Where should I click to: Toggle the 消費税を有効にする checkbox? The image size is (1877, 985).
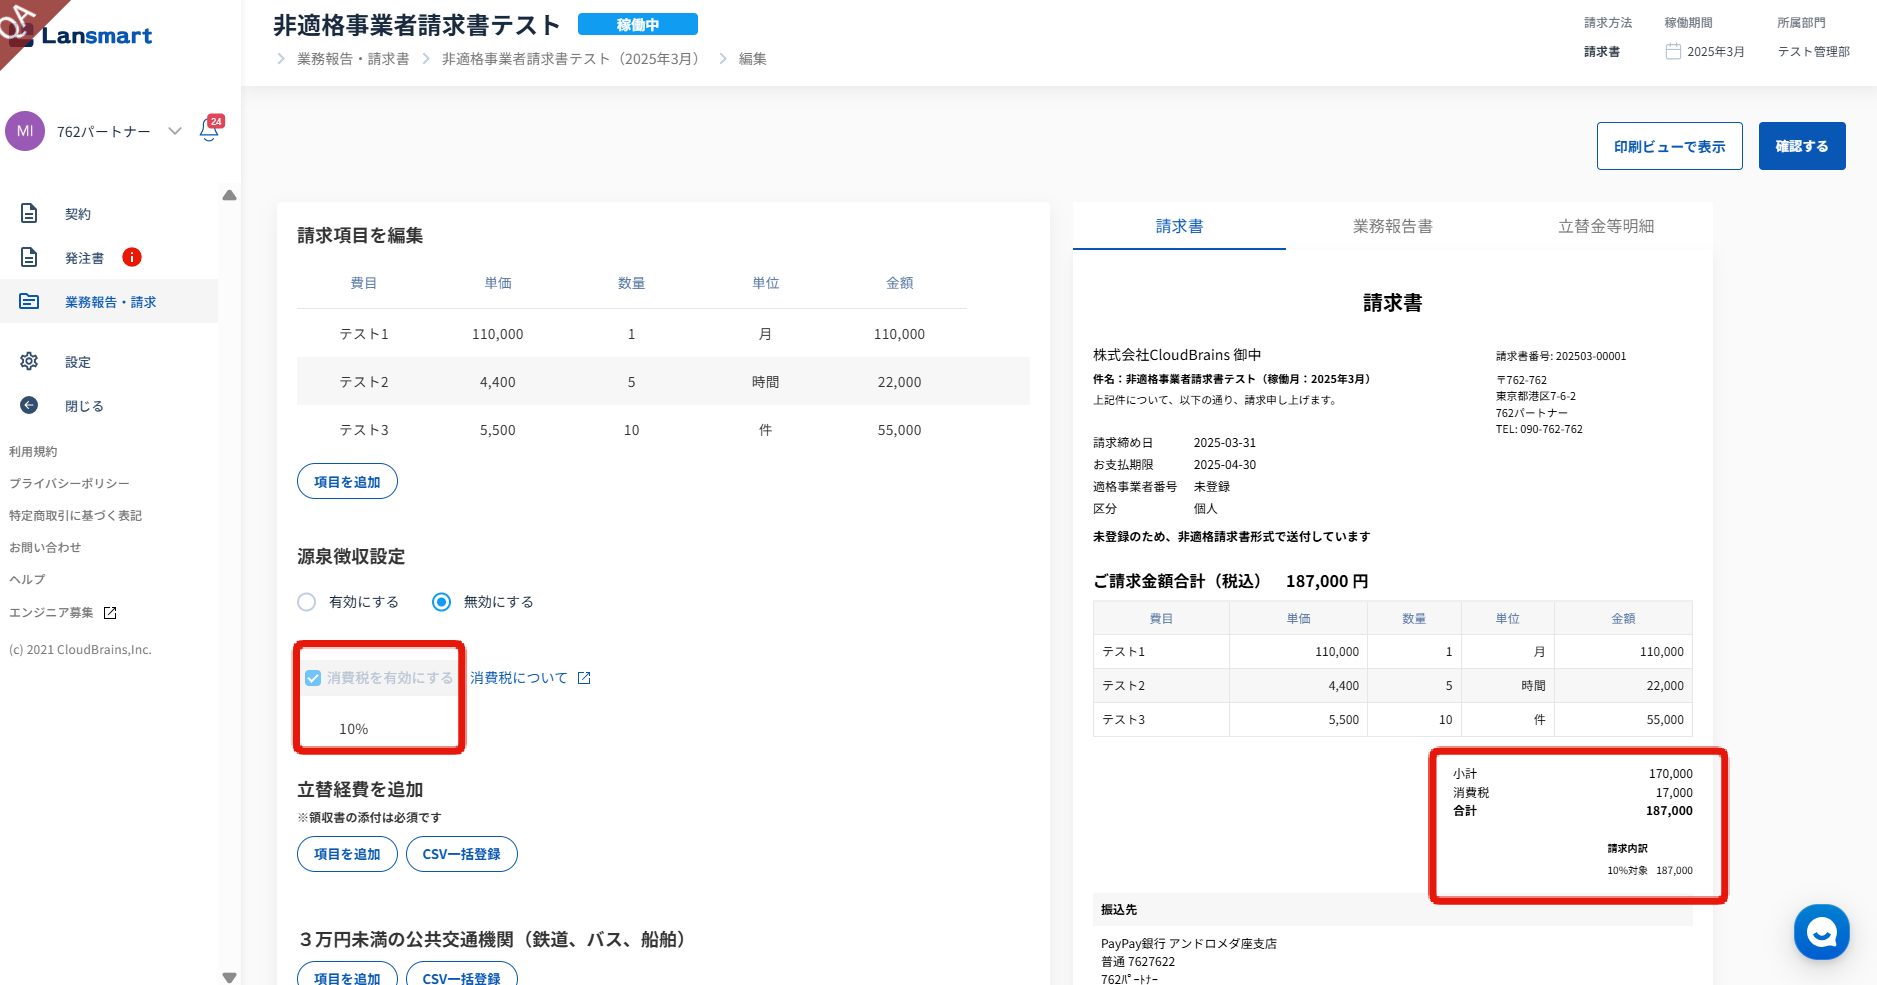pyautogui.click(x=313, y=678)
